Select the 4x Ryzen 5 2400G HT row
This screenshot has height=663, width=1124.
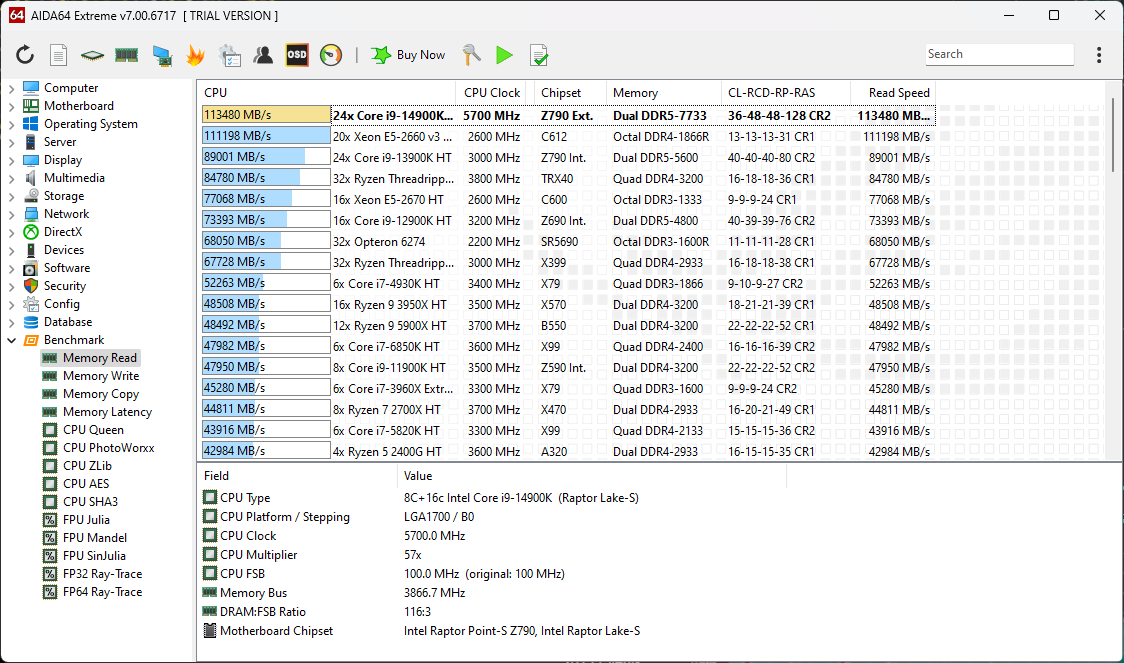[568, 451]
